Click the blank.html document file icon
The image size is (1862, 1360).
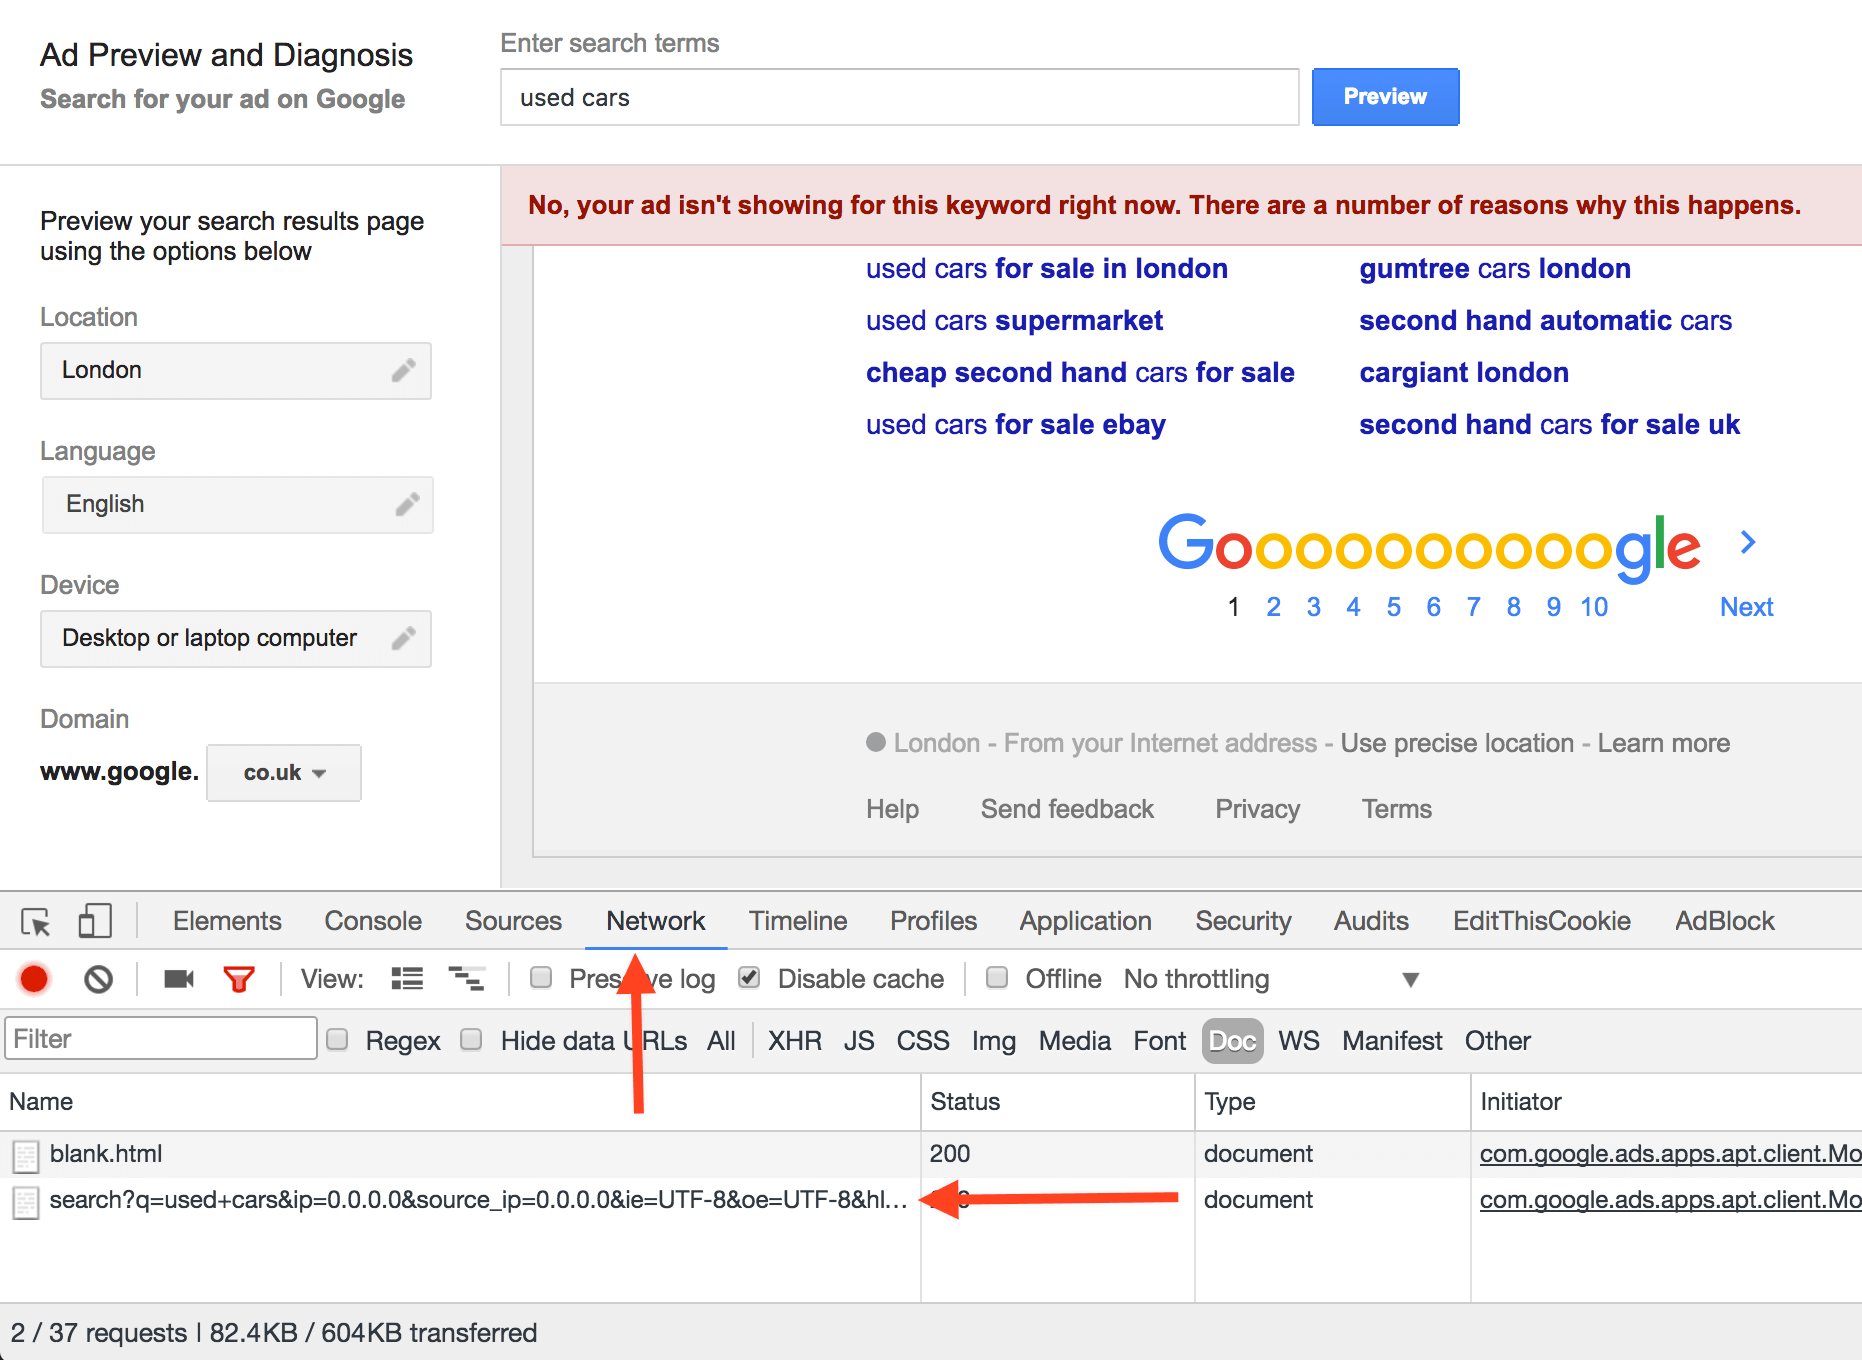(x=25, y=1156)
